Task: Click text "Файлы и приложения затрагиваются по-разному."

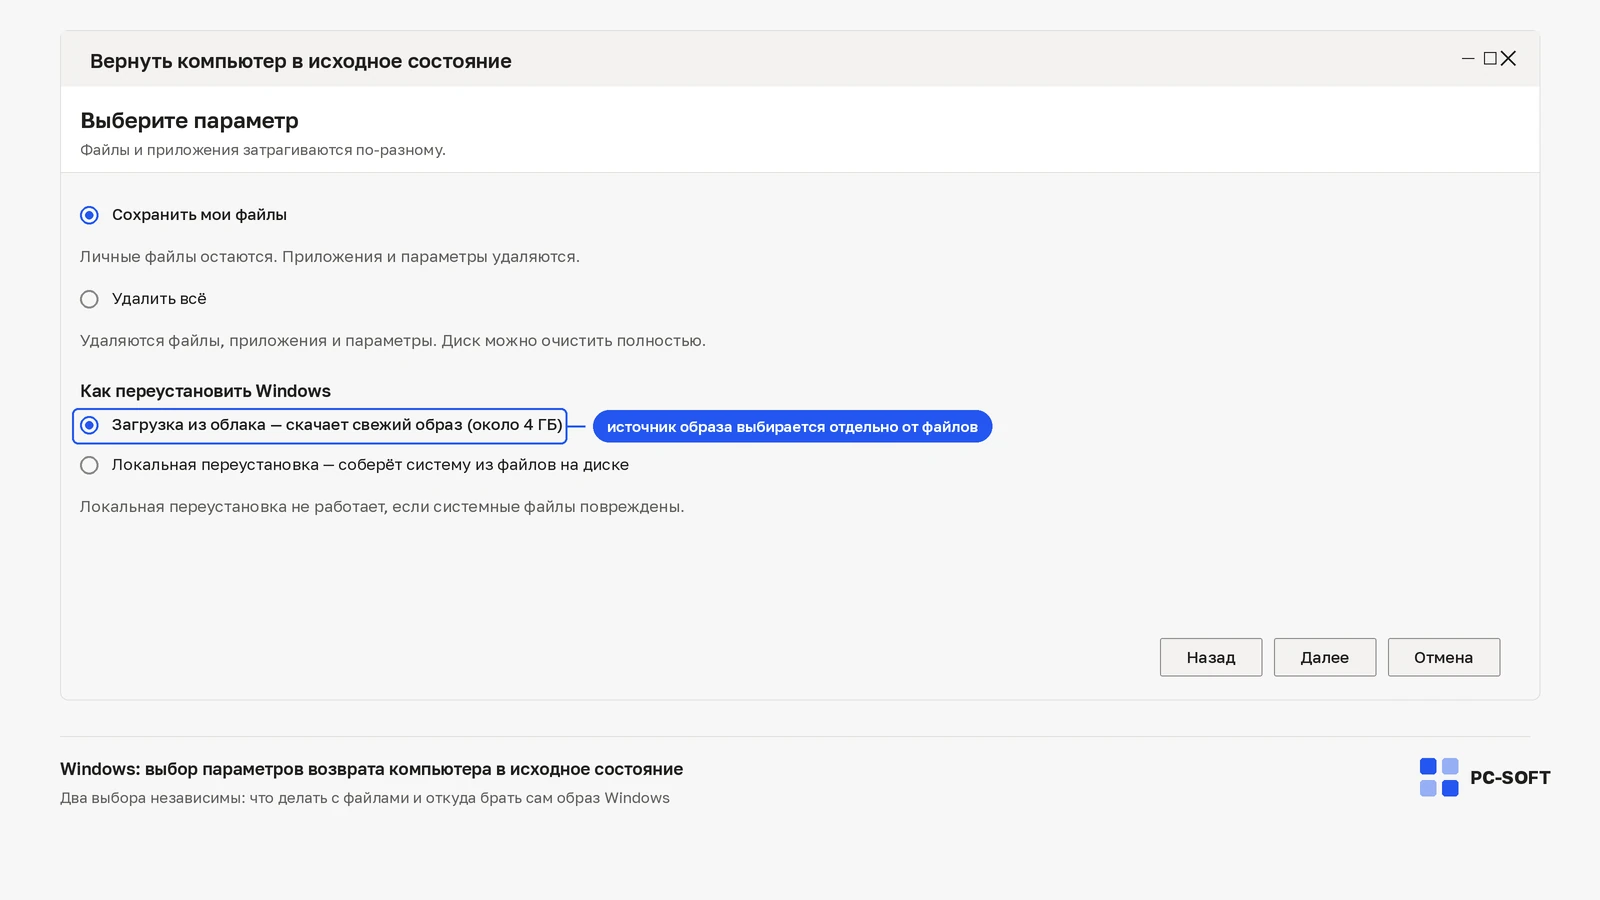Action: coord(263,150)
